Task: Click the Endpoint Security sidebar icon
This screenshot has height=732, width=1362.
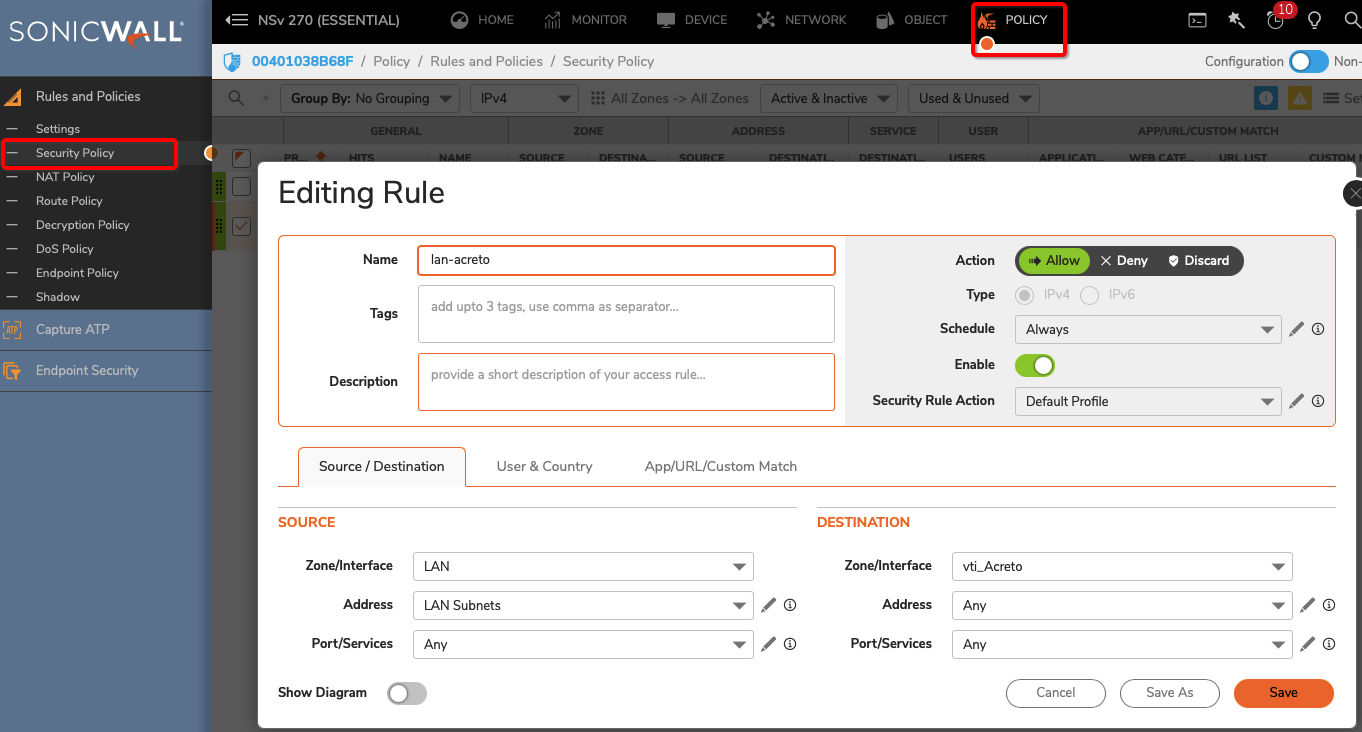Action: [x=13, y=371]
